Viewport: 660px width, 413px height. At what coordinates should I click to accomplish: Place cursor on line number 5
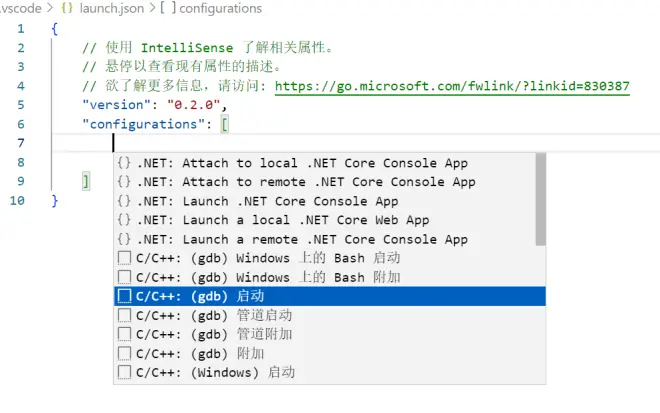point(21,105)
